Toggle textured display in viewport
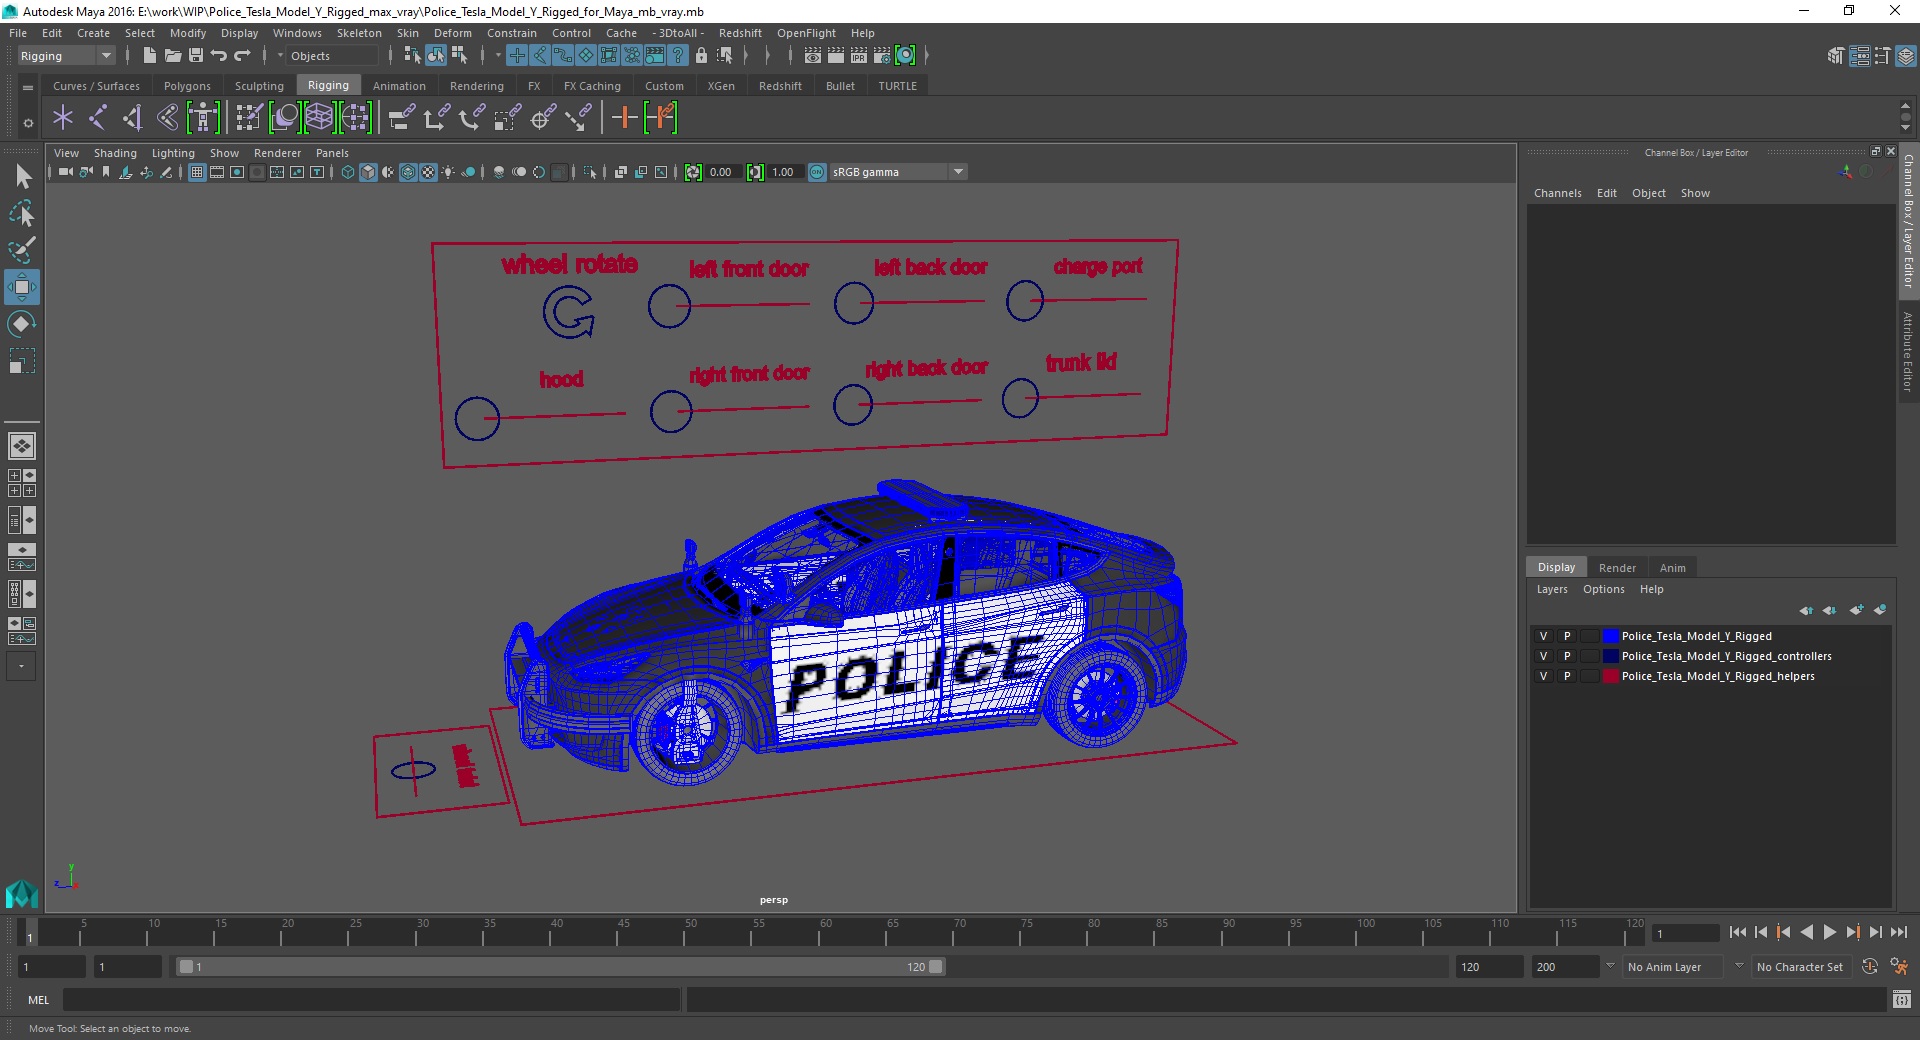Image resolution: width=1920 pixels, height=1040 pixels. pyautogui.click(x=428, y=172)
